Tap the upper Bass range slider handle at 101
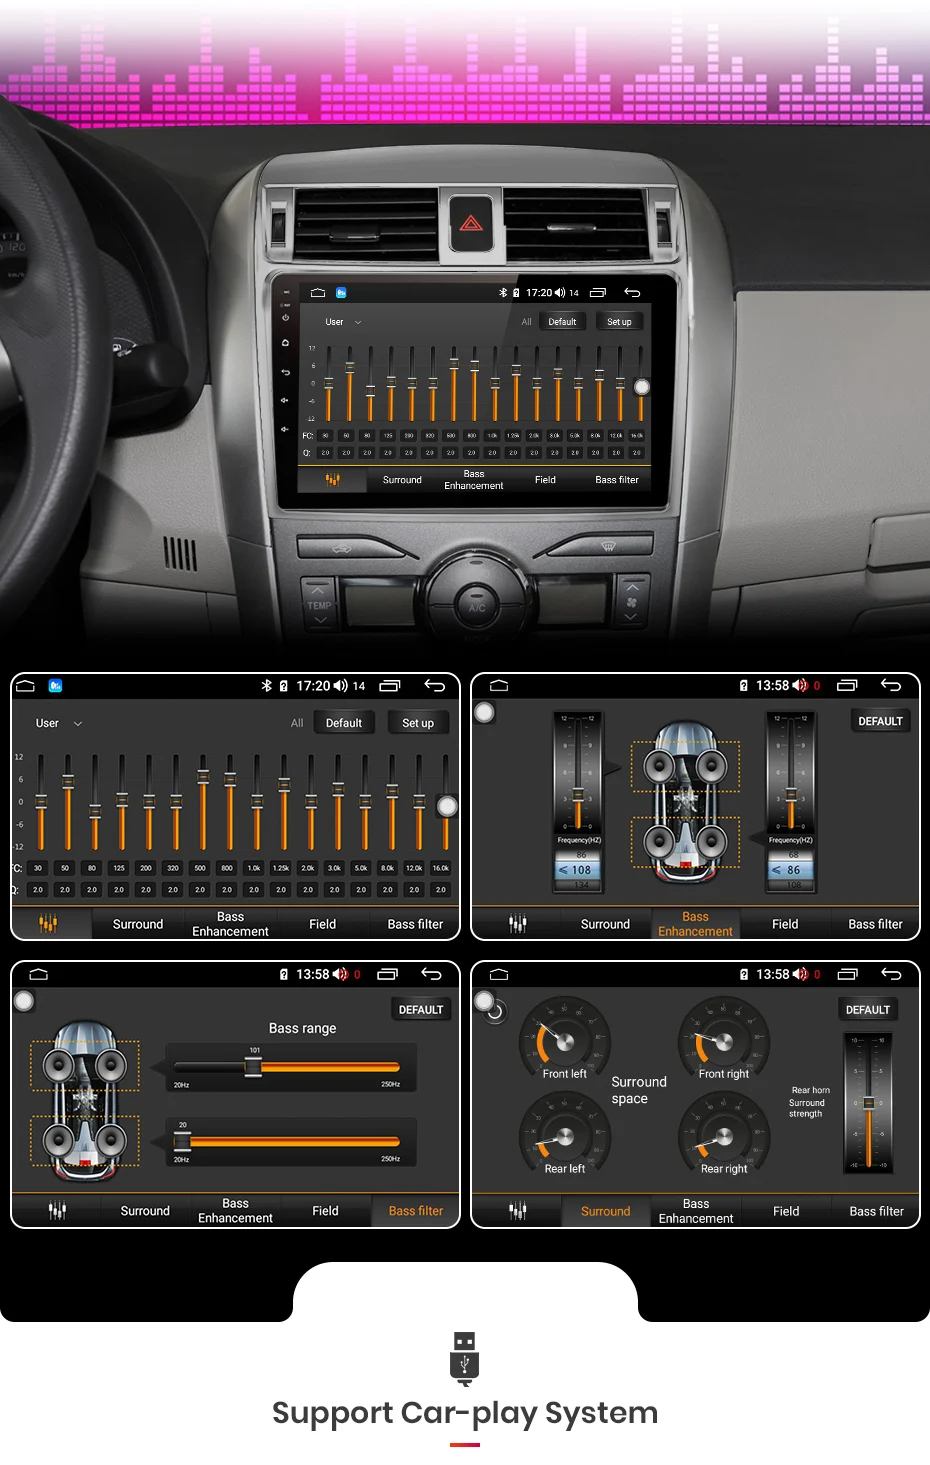Image resolution: width=930 pixels, height=1465 pixels. [254, 1067]
